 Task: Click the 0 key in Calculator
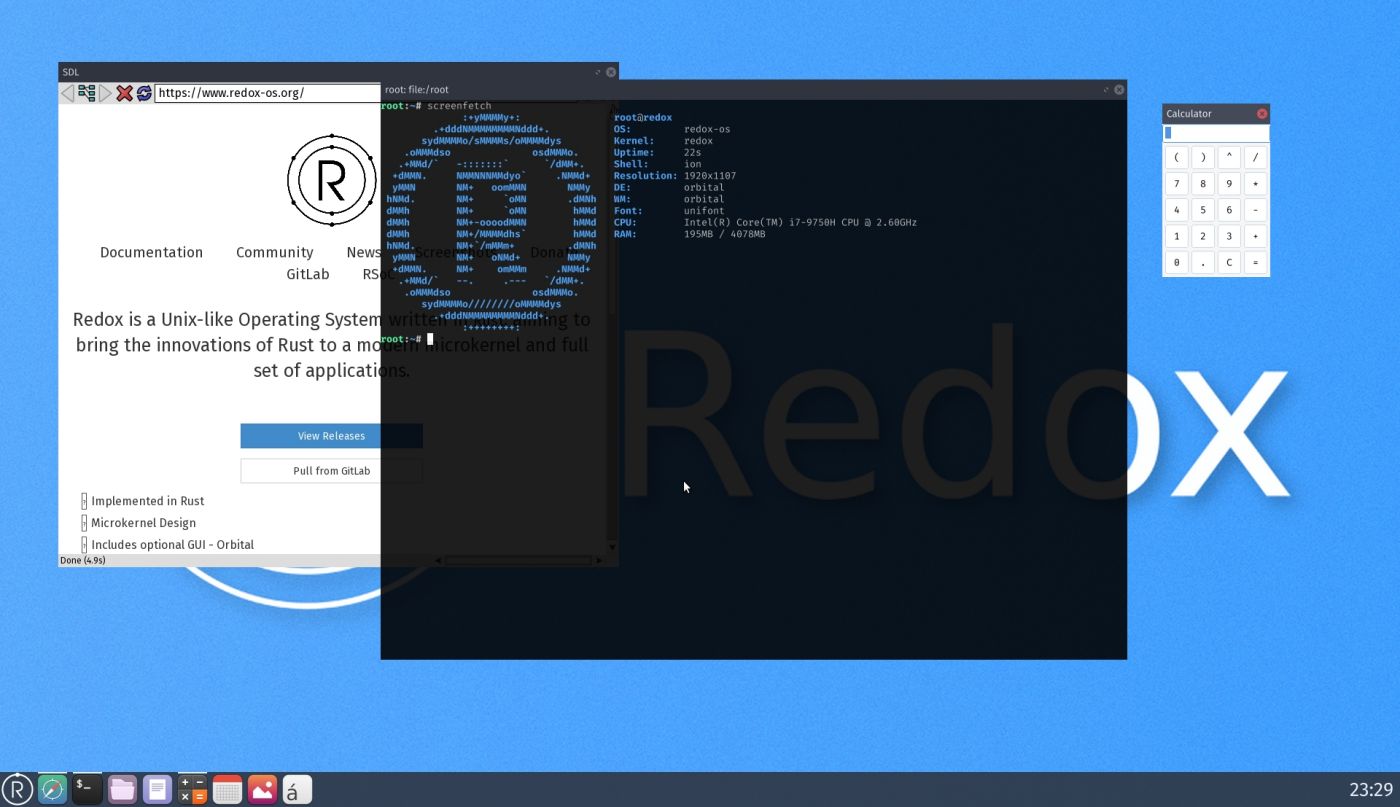tap(1177, 263)
